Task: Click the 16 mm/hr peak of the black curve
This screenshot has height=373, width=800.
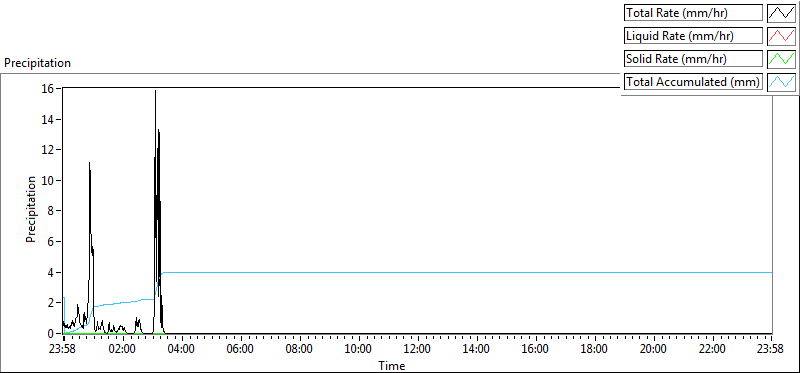Action: pyautogui.click(x=156, y=91)
